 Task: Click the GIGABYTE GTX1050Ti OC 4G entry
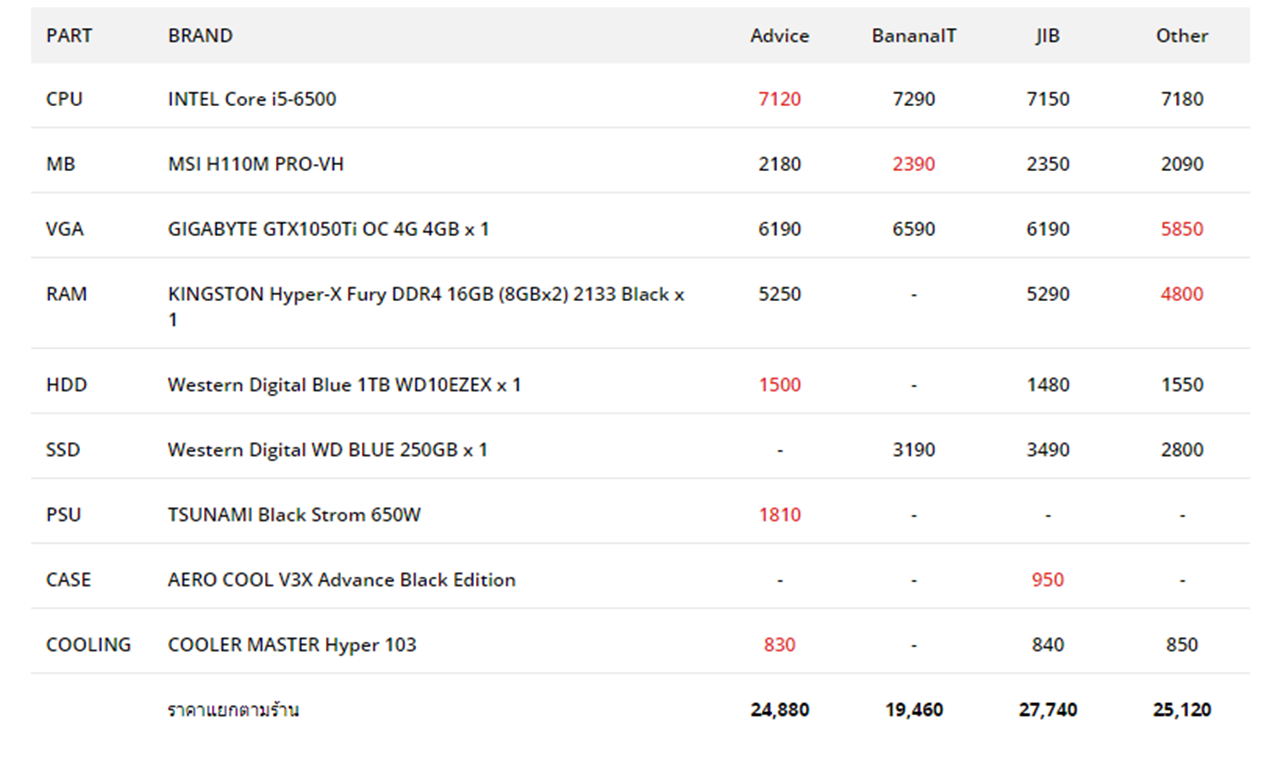tap(328, 229)
